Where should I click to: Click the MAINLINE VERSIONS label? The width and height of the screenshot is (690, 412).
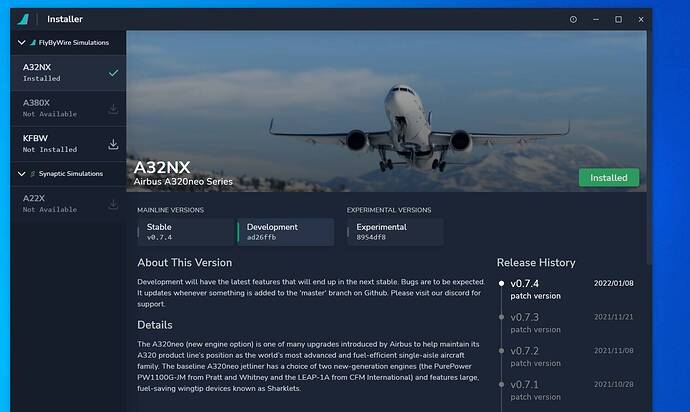click(170, 210)
